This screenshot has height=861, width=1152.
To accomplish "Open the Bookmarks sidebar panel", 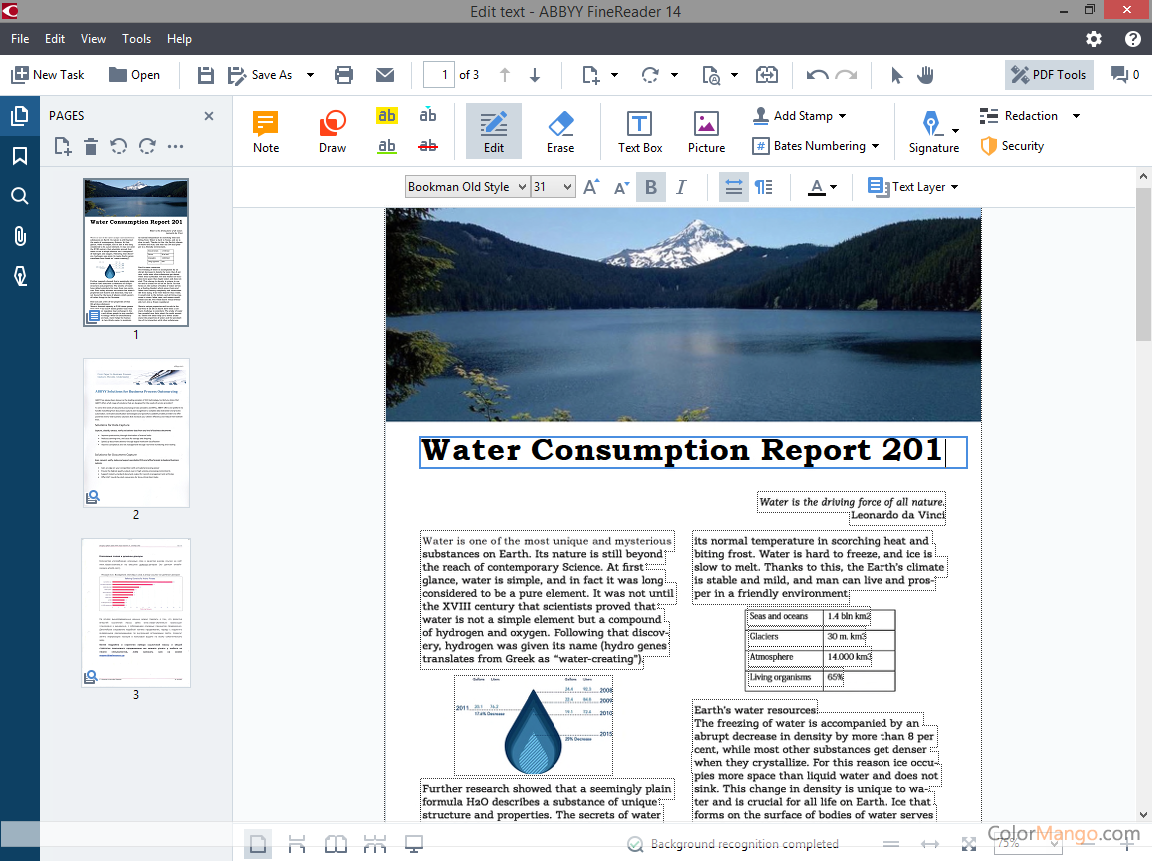I will [x=19, y=156].
